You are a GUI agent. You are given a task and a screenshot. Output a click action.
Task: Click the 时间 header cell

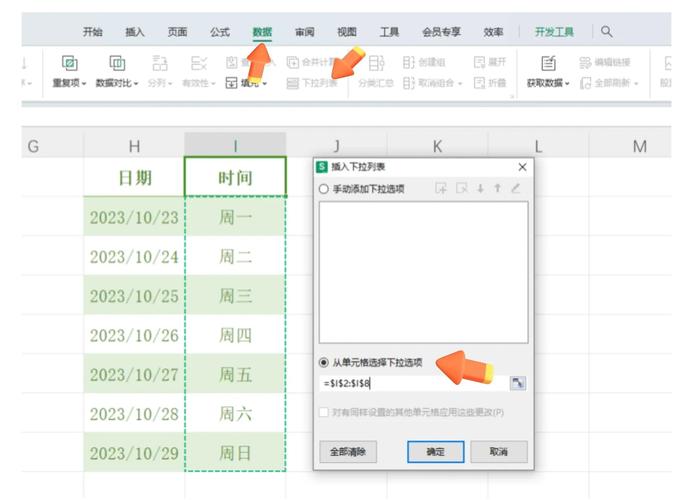pyautogui.click(x=235, y=177)
